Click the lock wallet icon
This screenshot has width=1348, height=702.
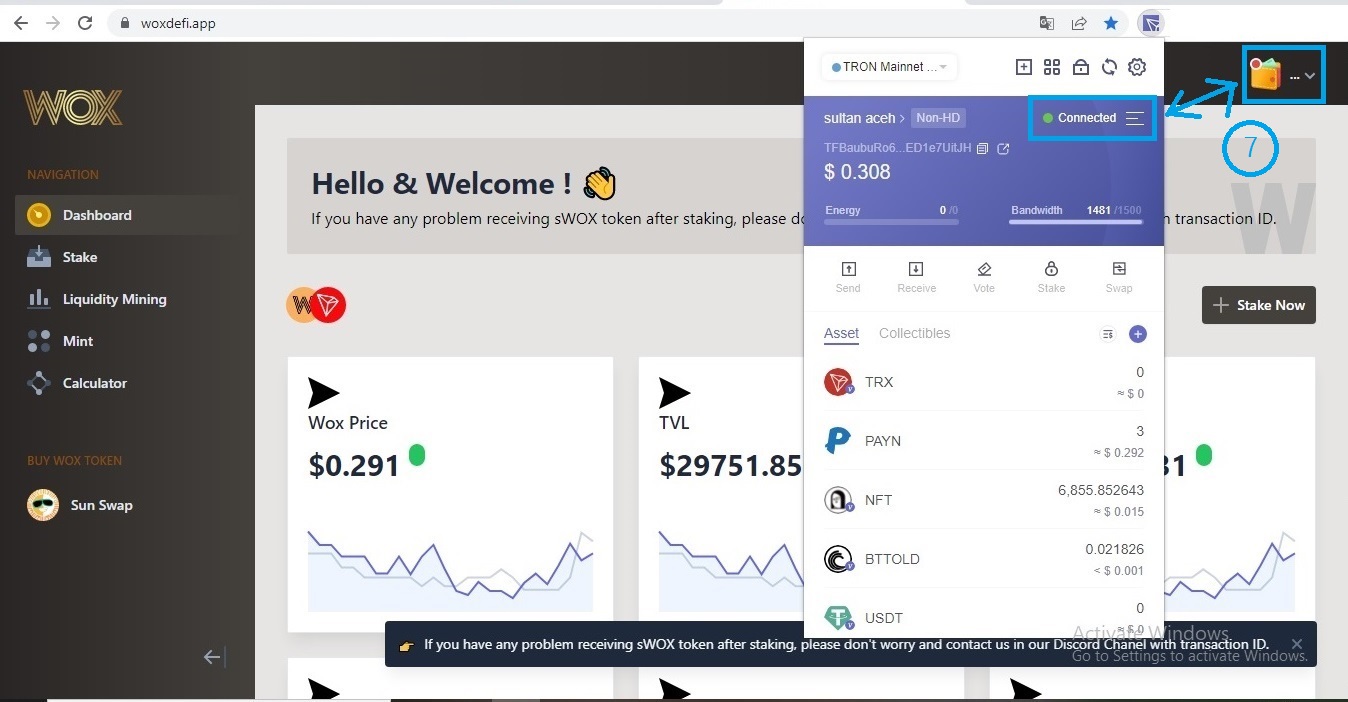1080,67
